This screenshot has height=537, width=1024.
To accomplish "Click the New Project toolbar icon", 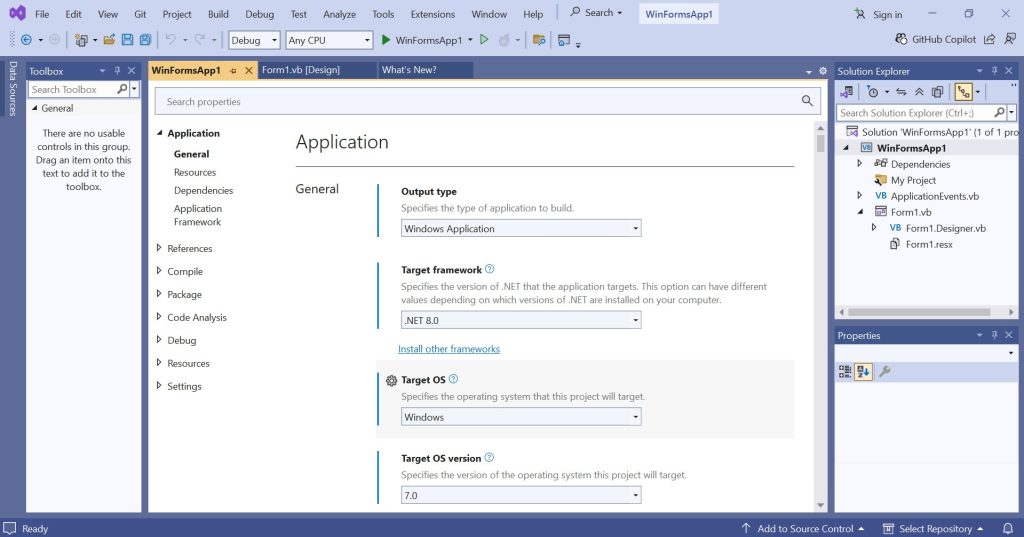I will click(x=81, y=40).
